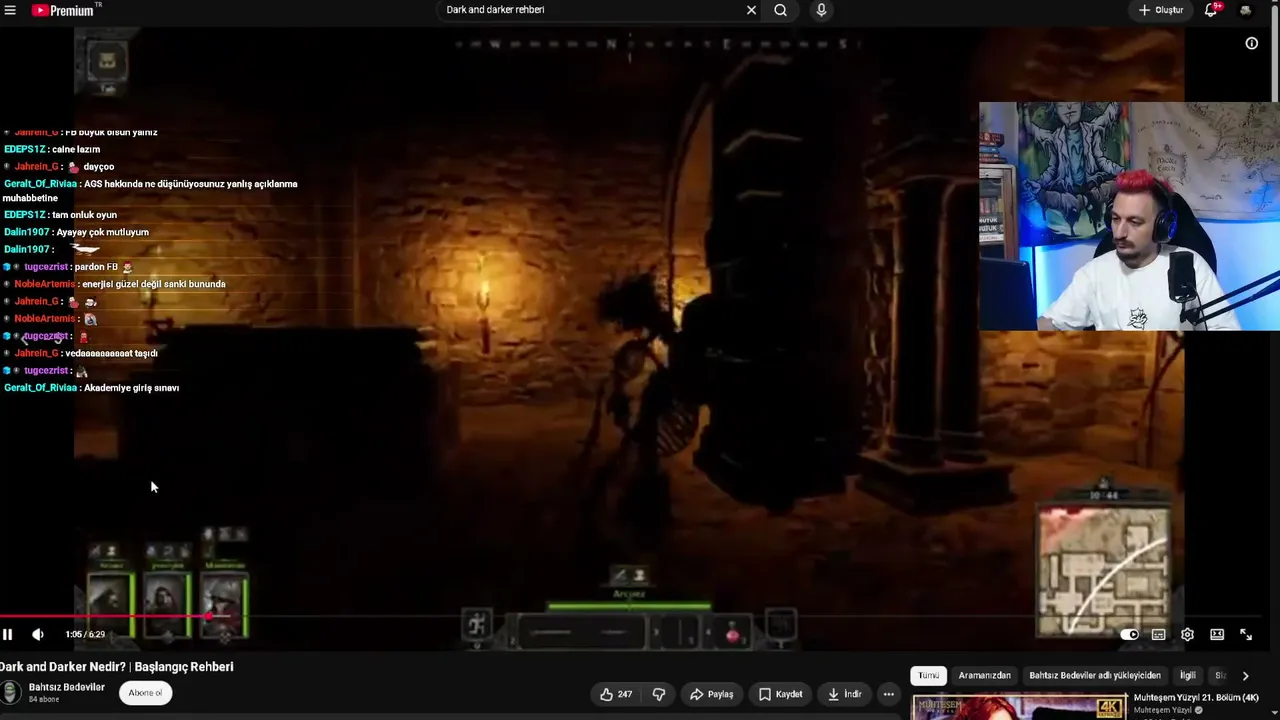Select the İlgili filter chip
This screenshot has width=1280, height=720.
click(1187, 676)
